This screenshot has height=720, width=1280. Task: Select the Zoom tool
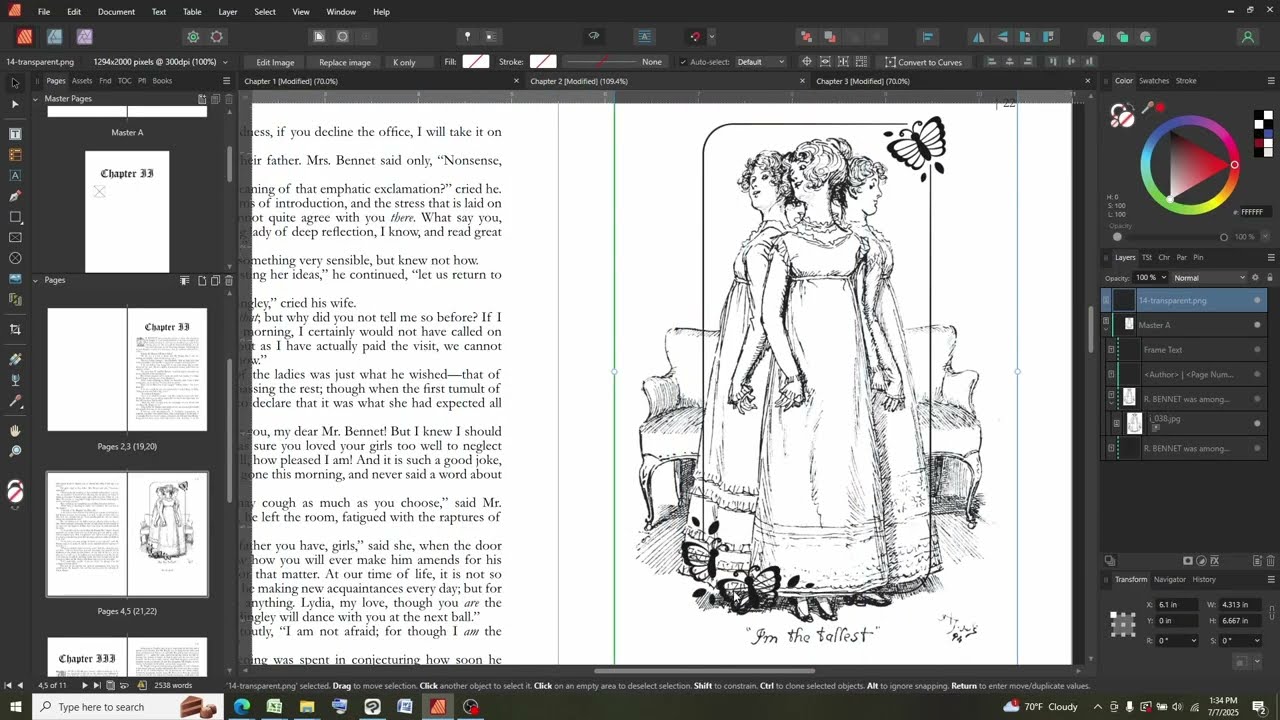[15, 452]
